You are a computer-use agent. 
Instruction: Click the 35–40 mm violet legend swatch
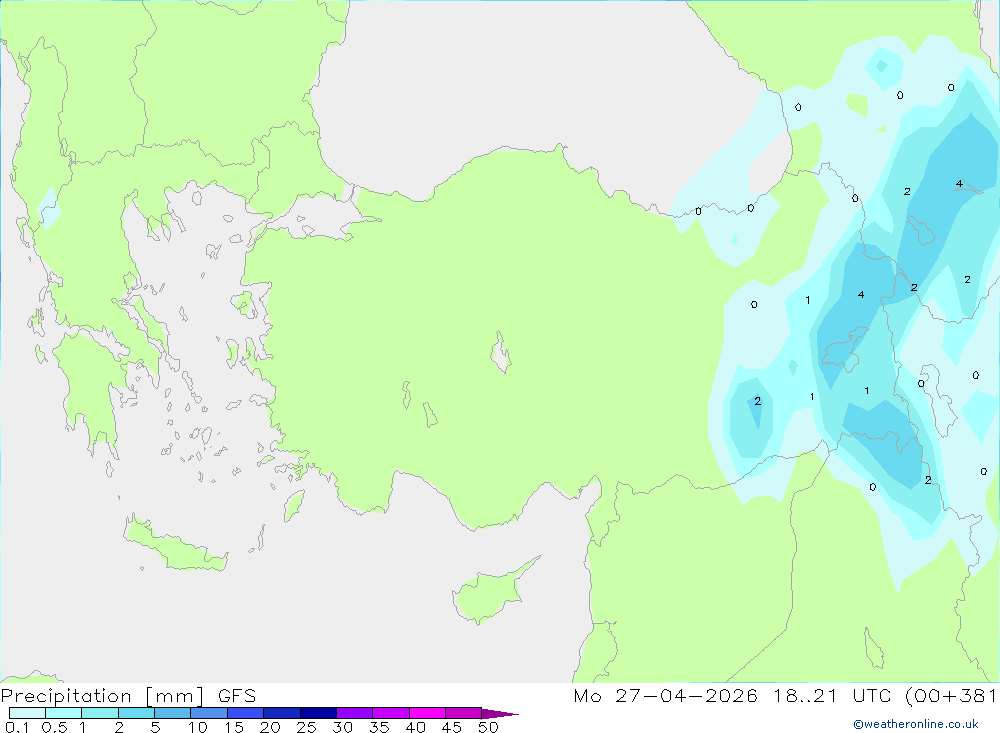pyautogui.click(x=391, y=713)
